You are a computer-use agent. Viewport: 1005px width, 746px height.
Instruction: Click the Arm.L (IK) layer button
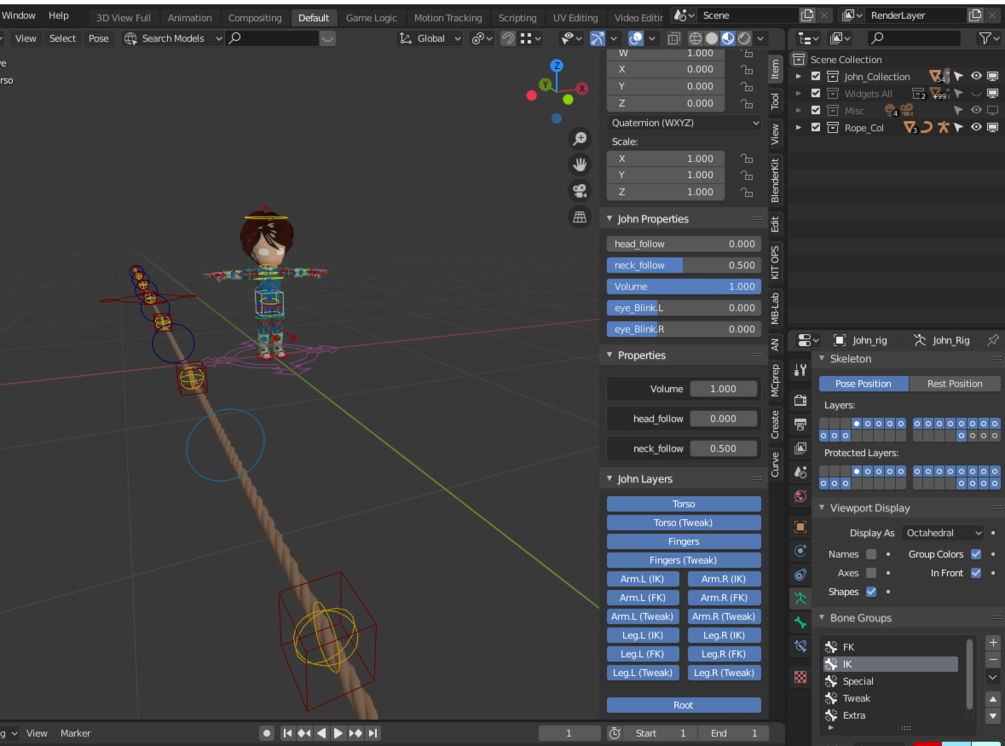(642, 579)
